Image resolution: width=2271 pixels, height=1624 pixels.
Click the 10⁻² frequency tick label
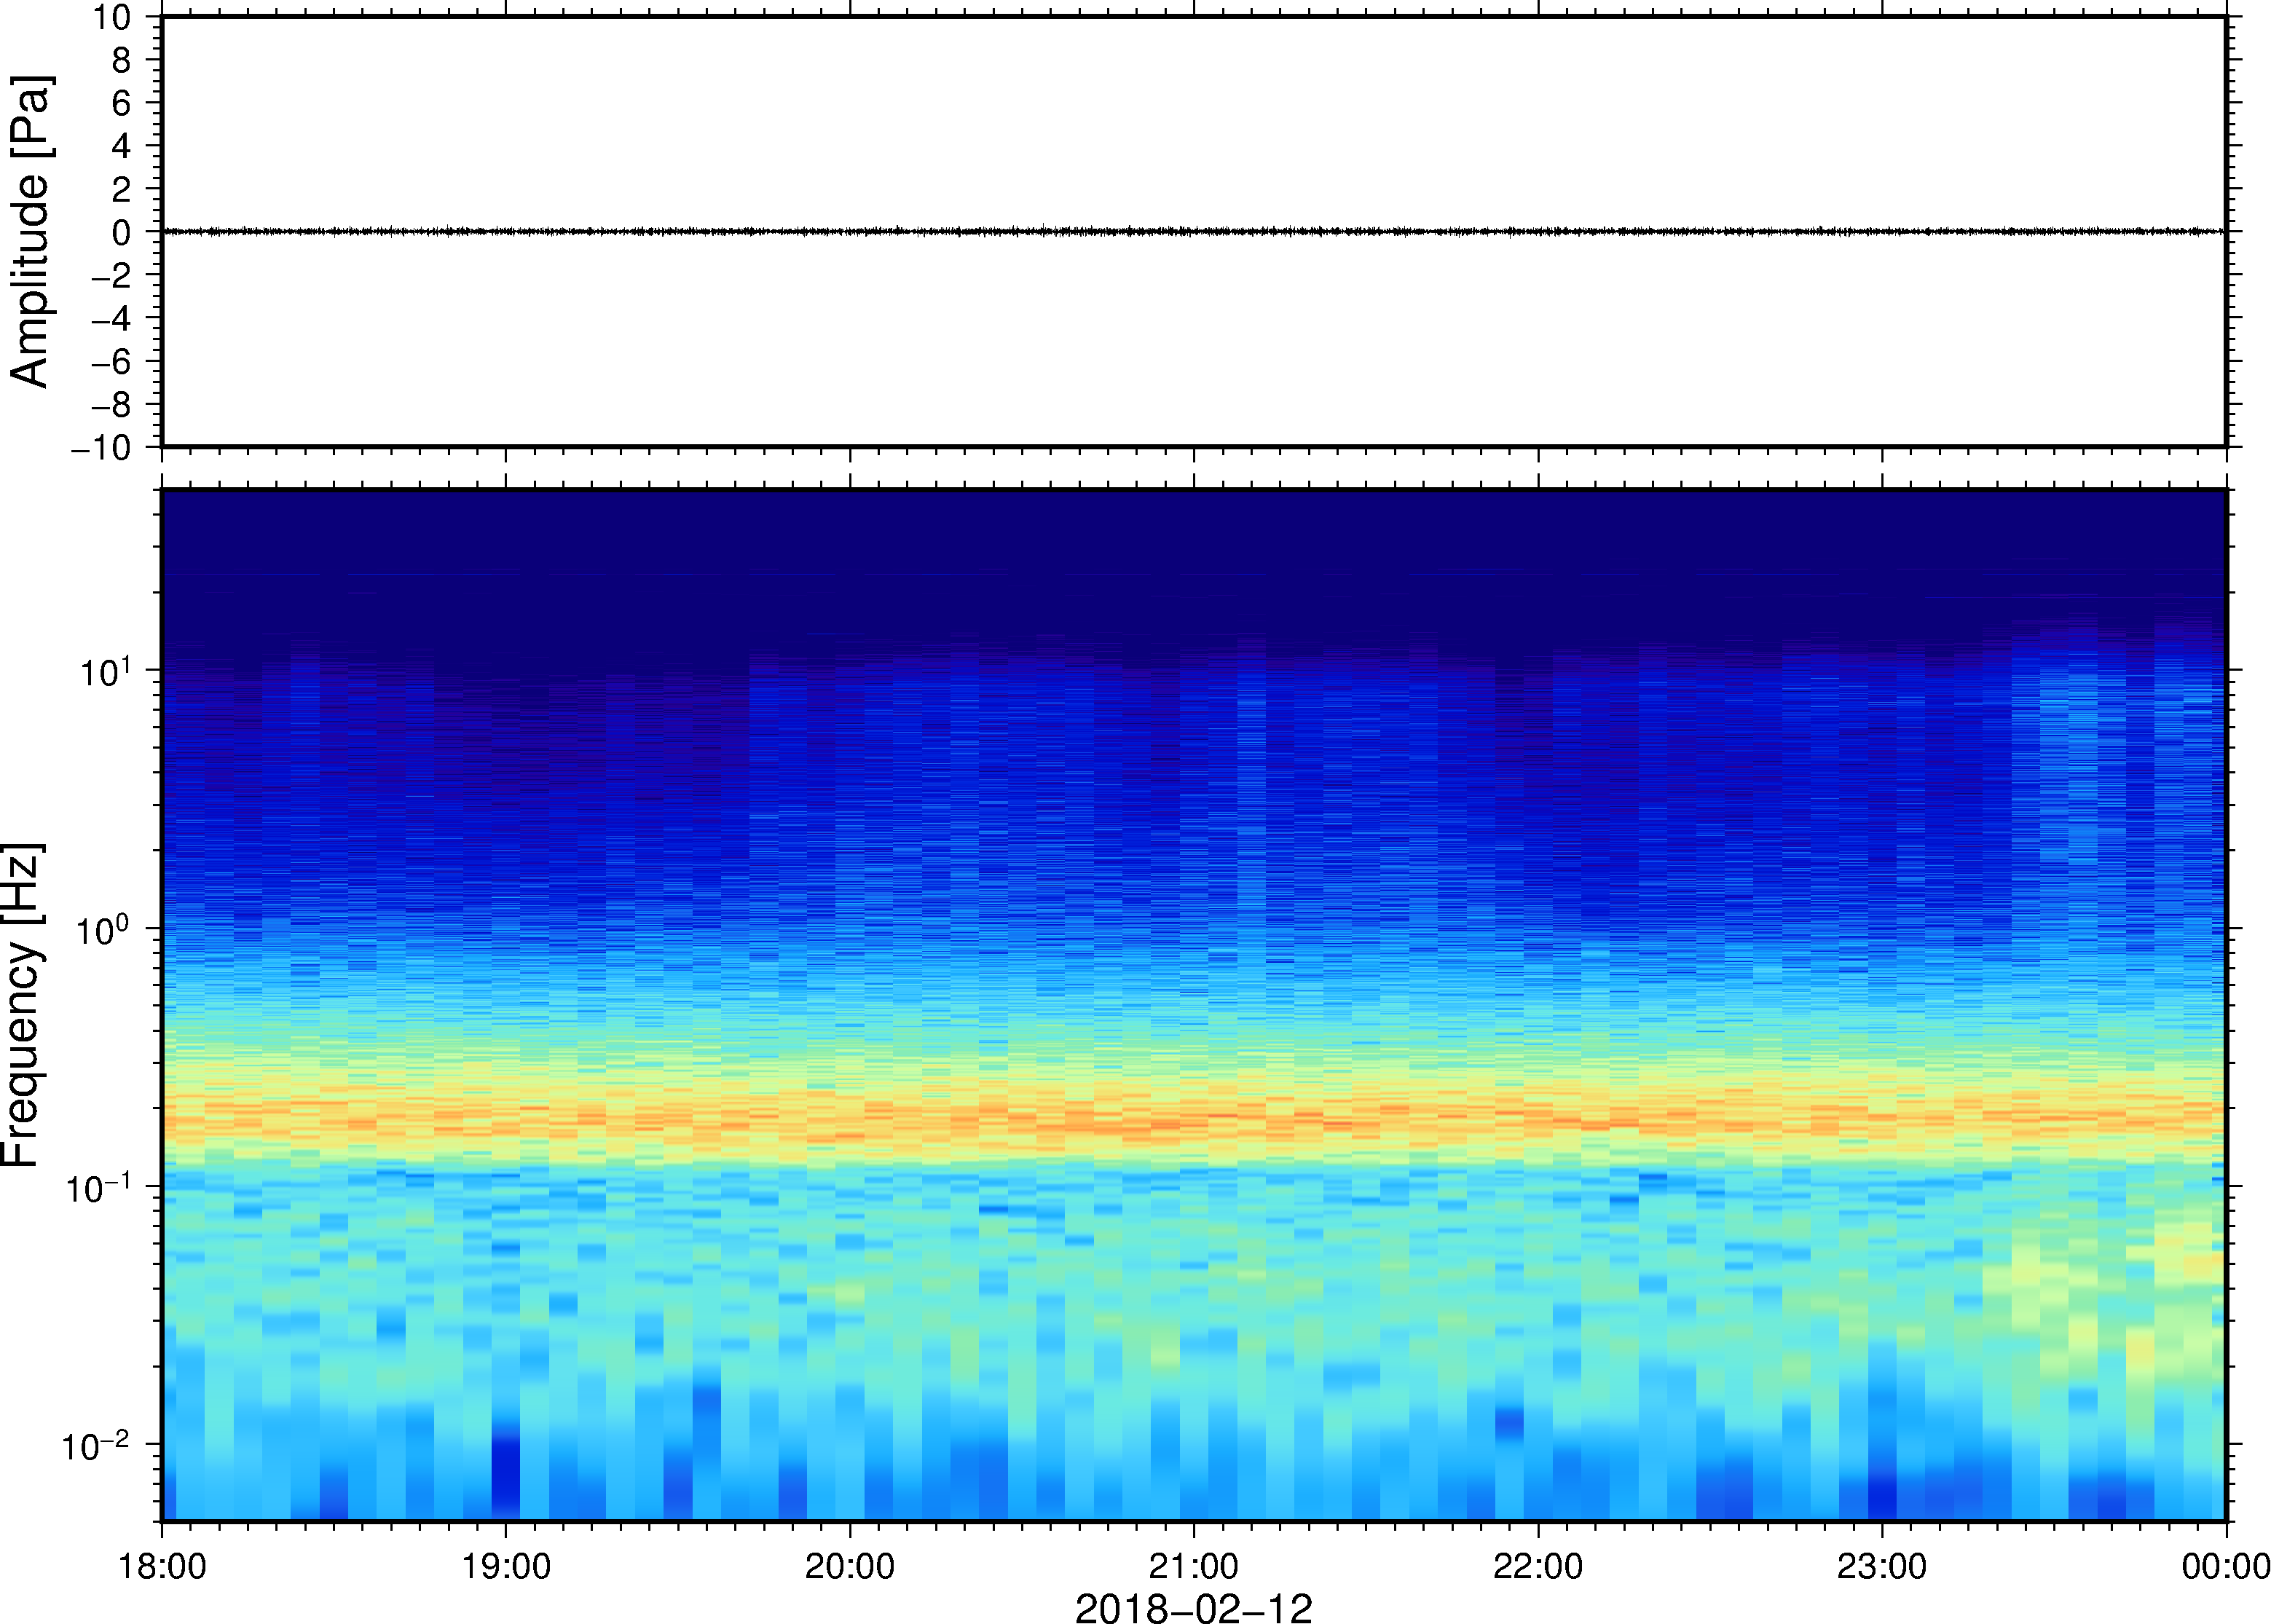pyautogui.click(x=97, y=1445)
